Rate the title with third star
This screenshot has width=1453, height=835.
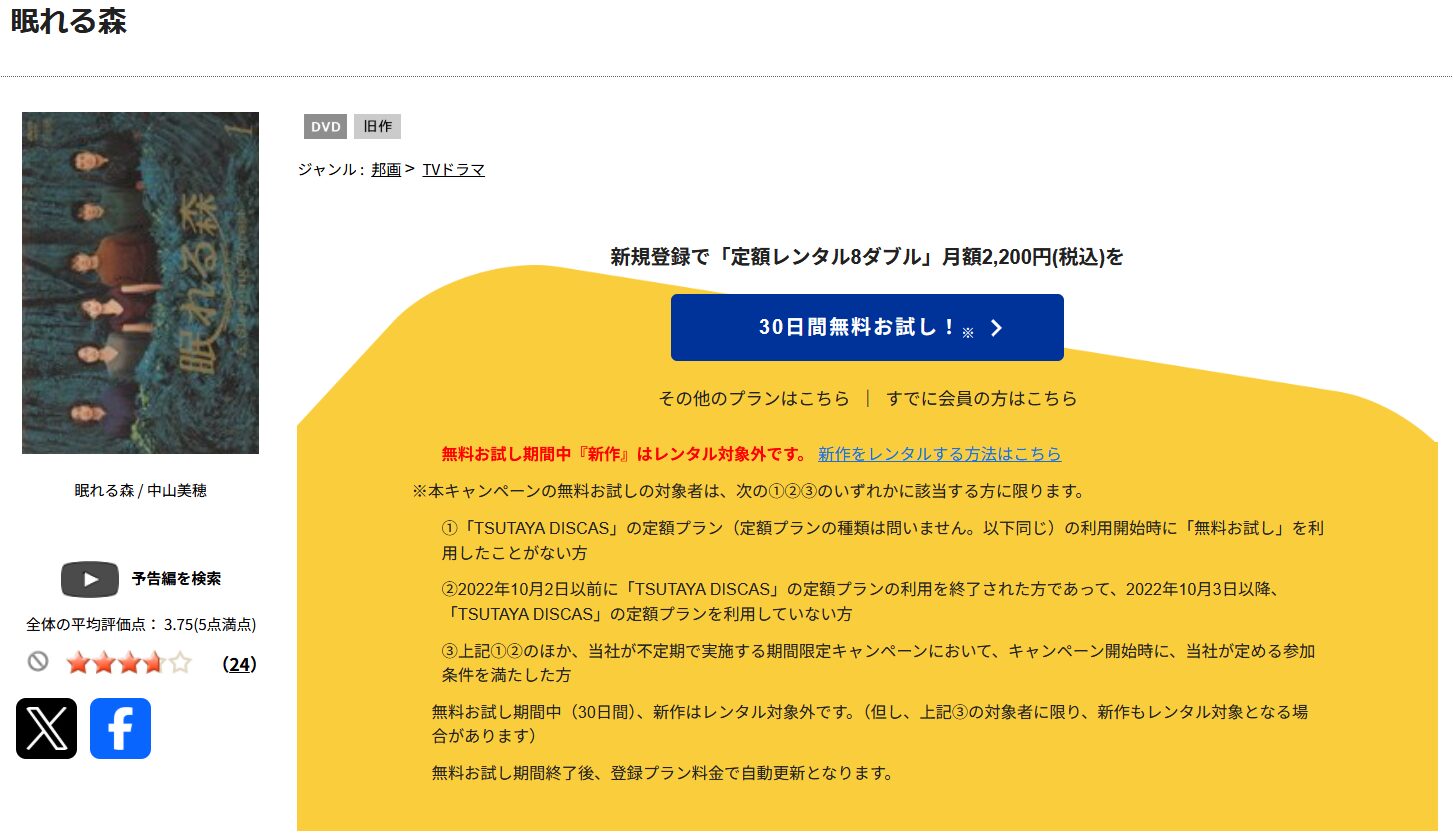128,662
